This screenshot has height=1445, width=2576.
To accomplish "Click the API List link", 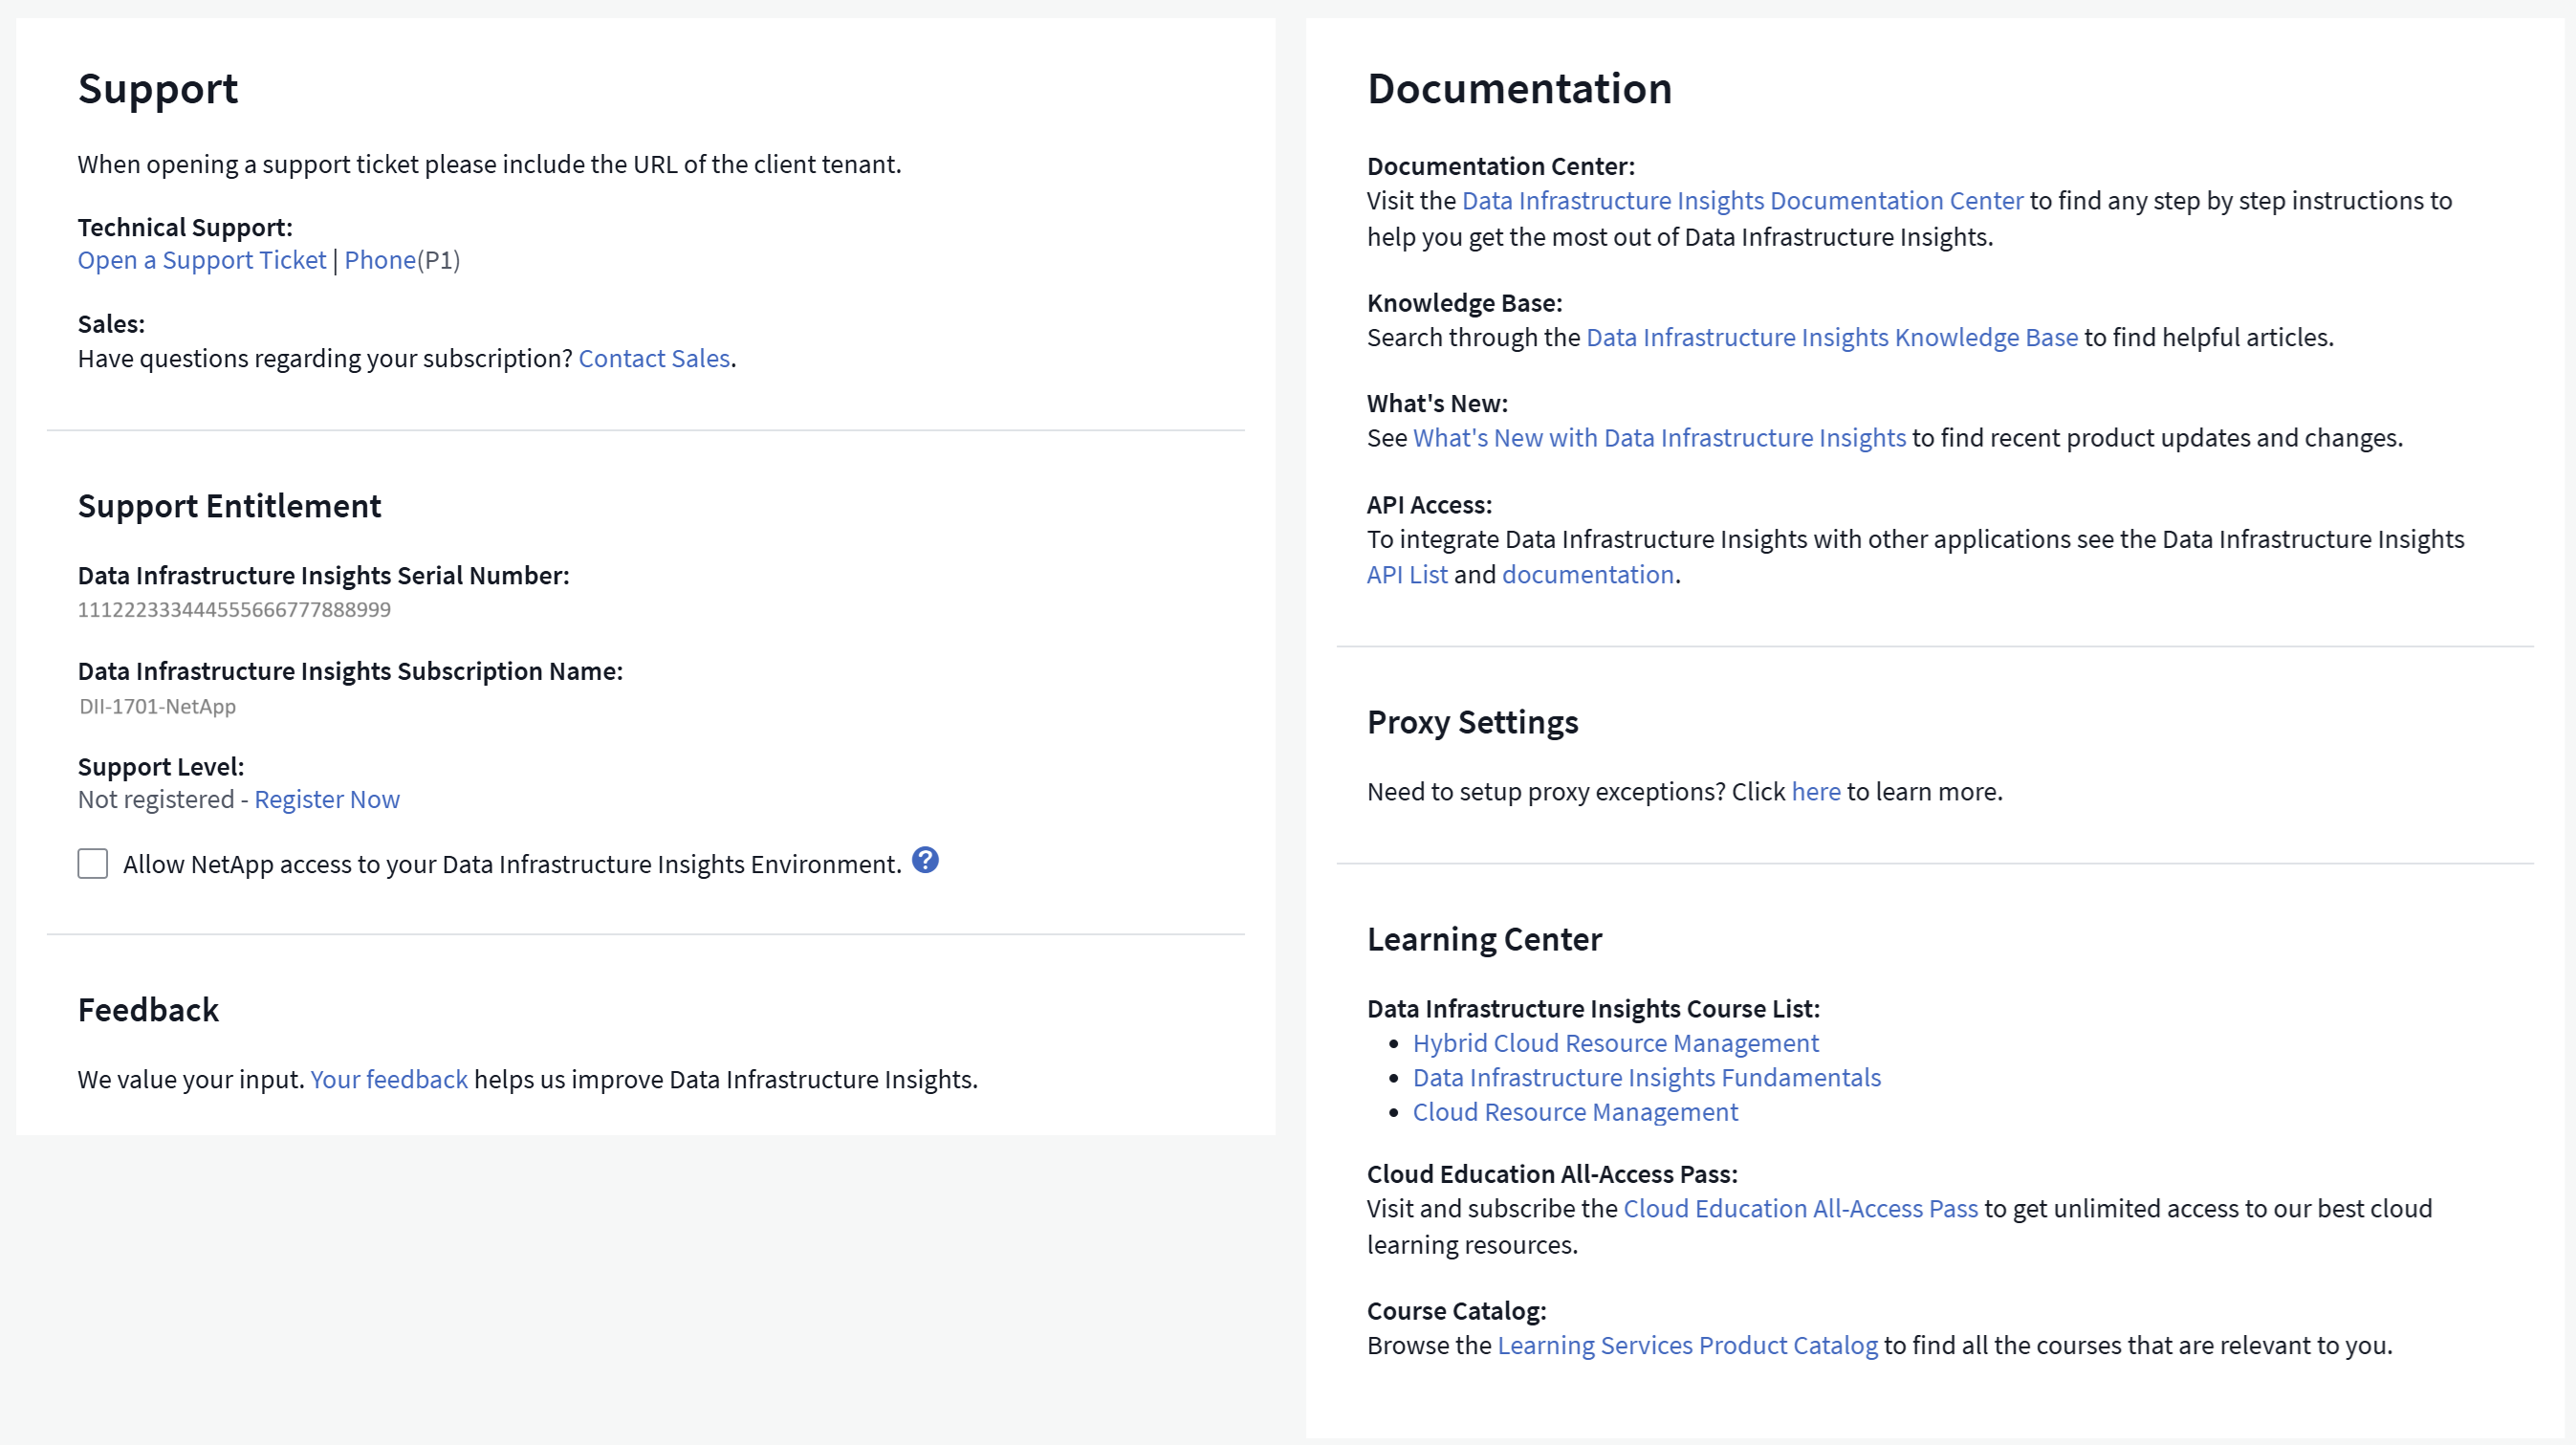I will coord(1407,575).
